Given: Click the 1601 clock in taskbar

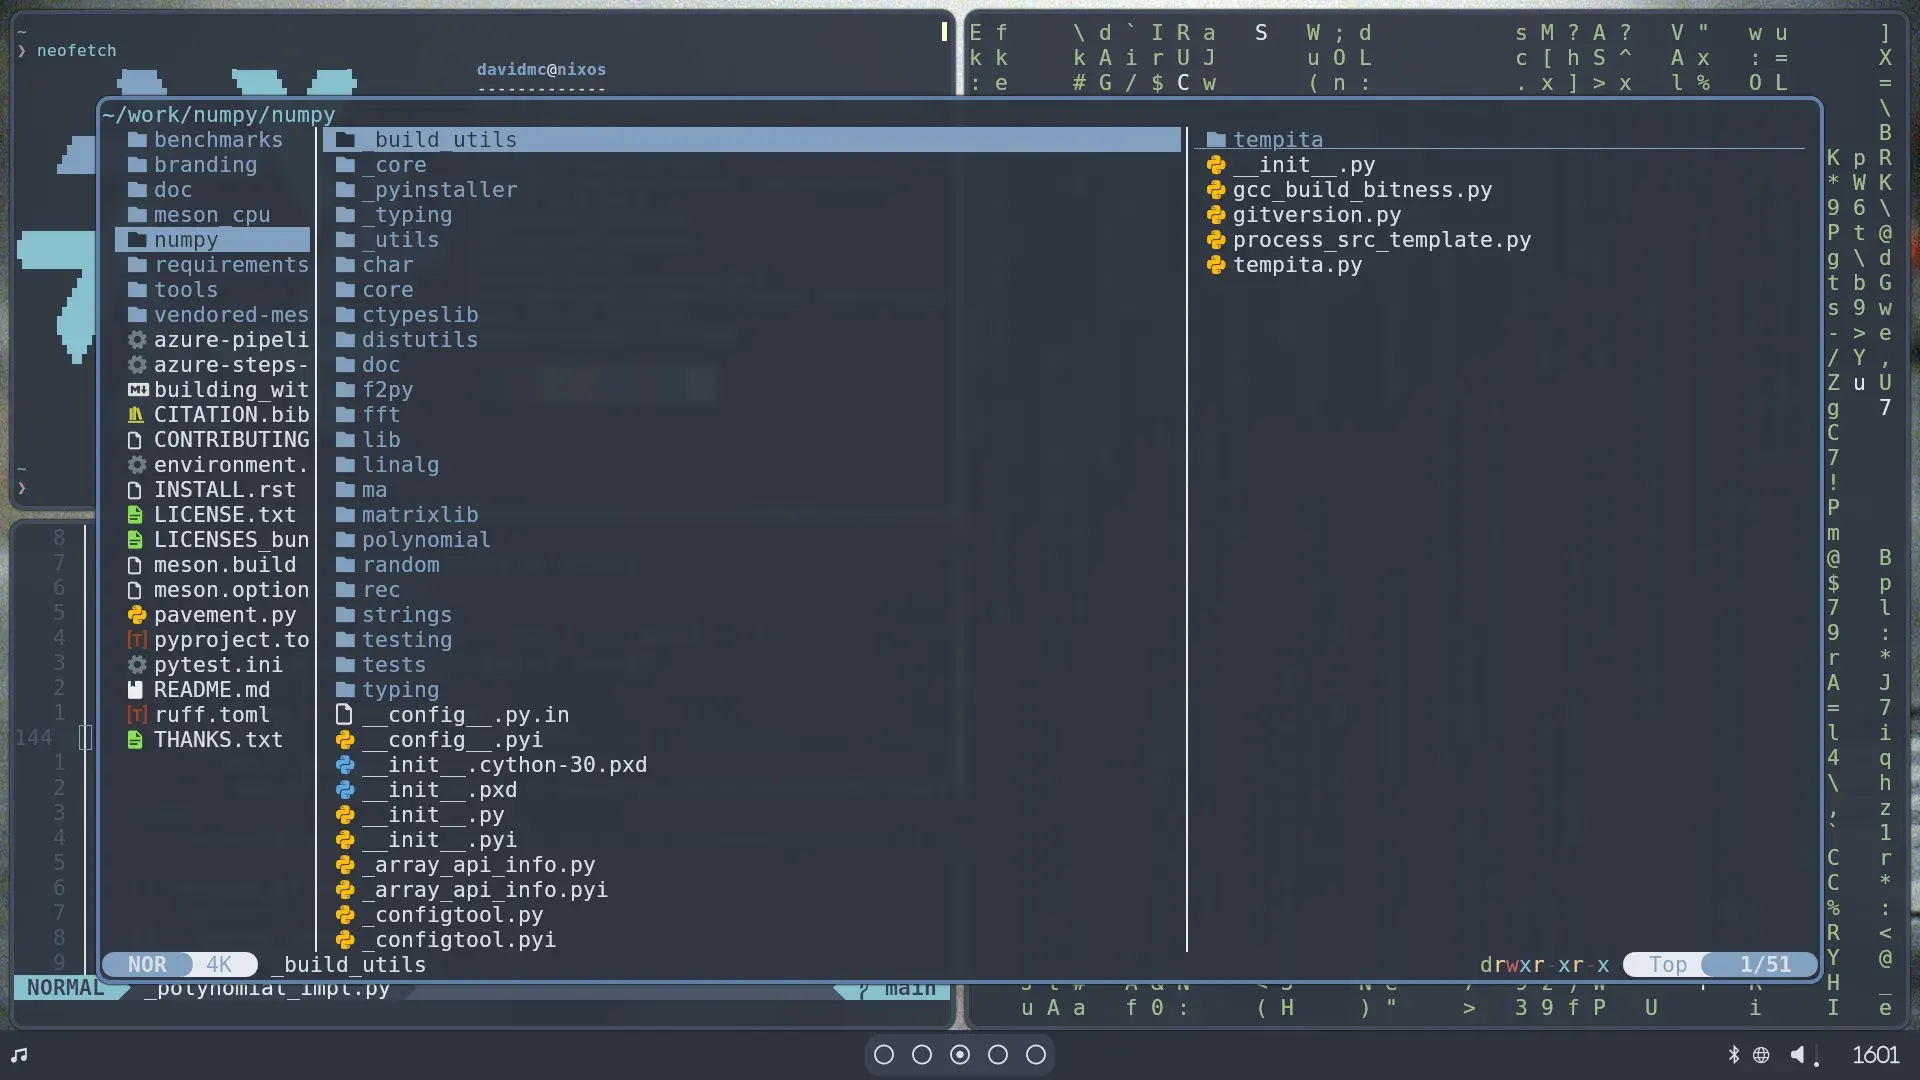Looking at the screenshot, I should 1875,1055.
